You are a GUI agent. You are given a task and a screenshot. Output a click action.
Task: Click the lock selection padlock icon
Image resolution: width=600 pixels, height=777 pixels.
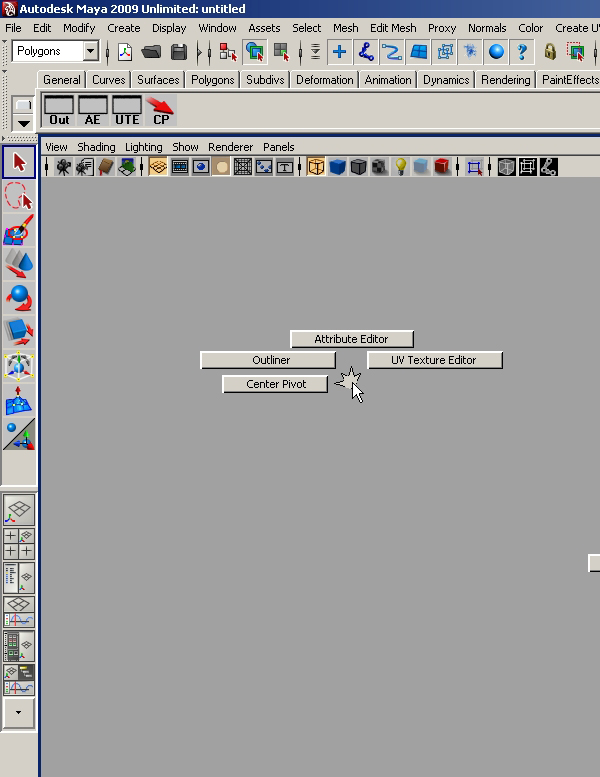point(550,52)
